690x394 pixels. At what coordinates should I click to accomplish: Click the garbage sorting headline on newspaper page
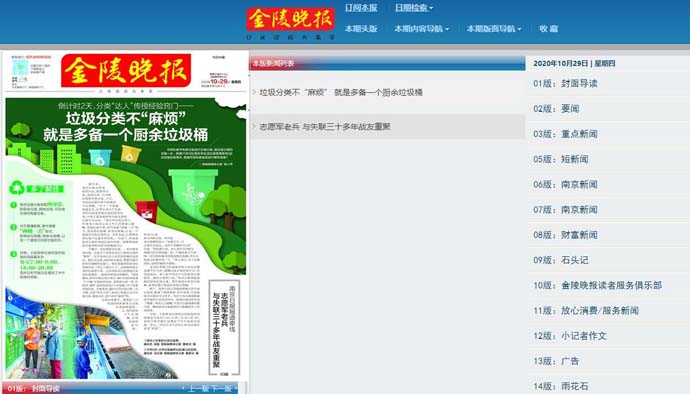pos(125,126)
